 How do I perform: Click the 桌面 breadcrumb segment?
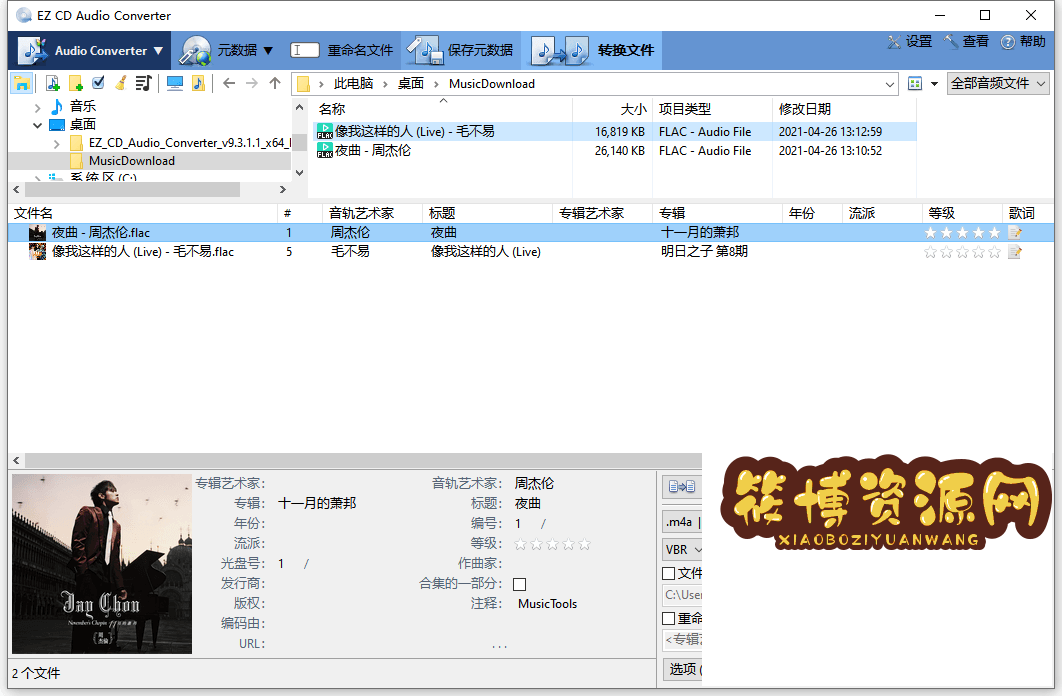(410, 83)
